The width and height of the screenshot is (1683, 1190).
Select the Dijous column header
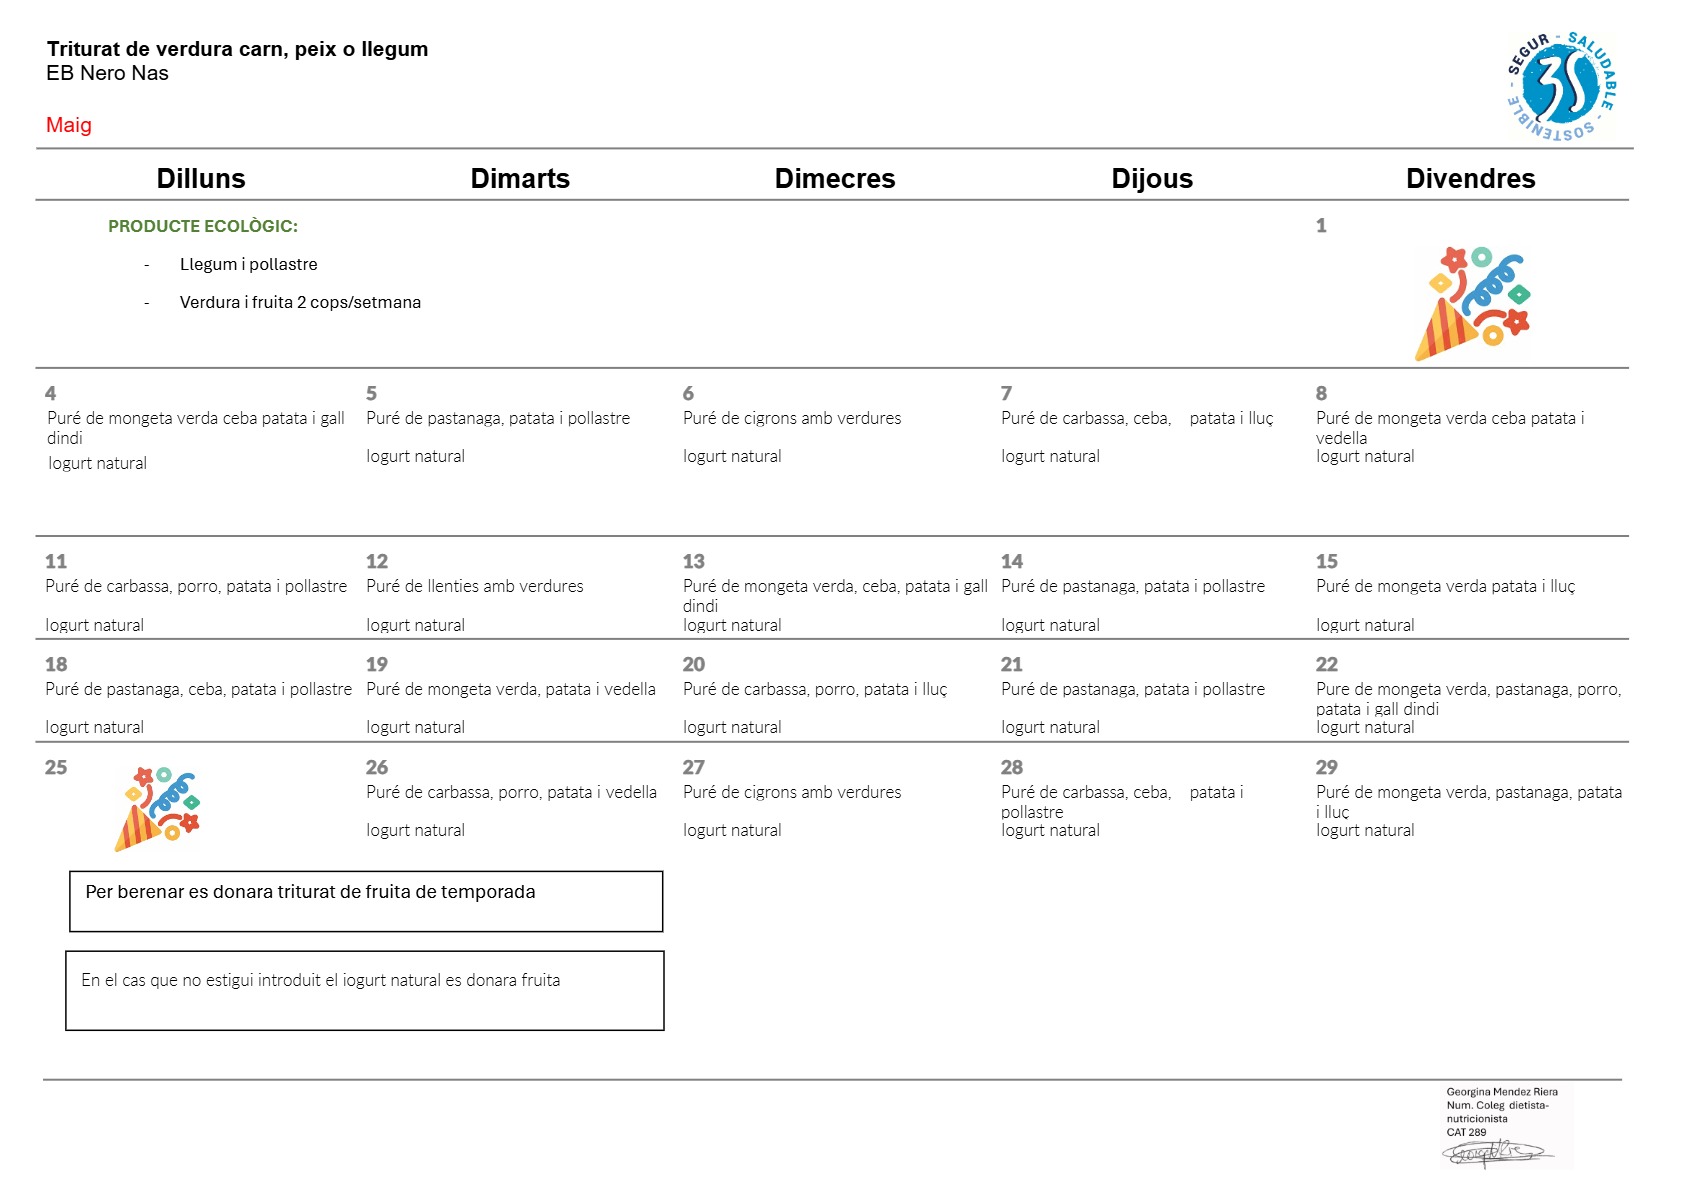(1152, 178)
